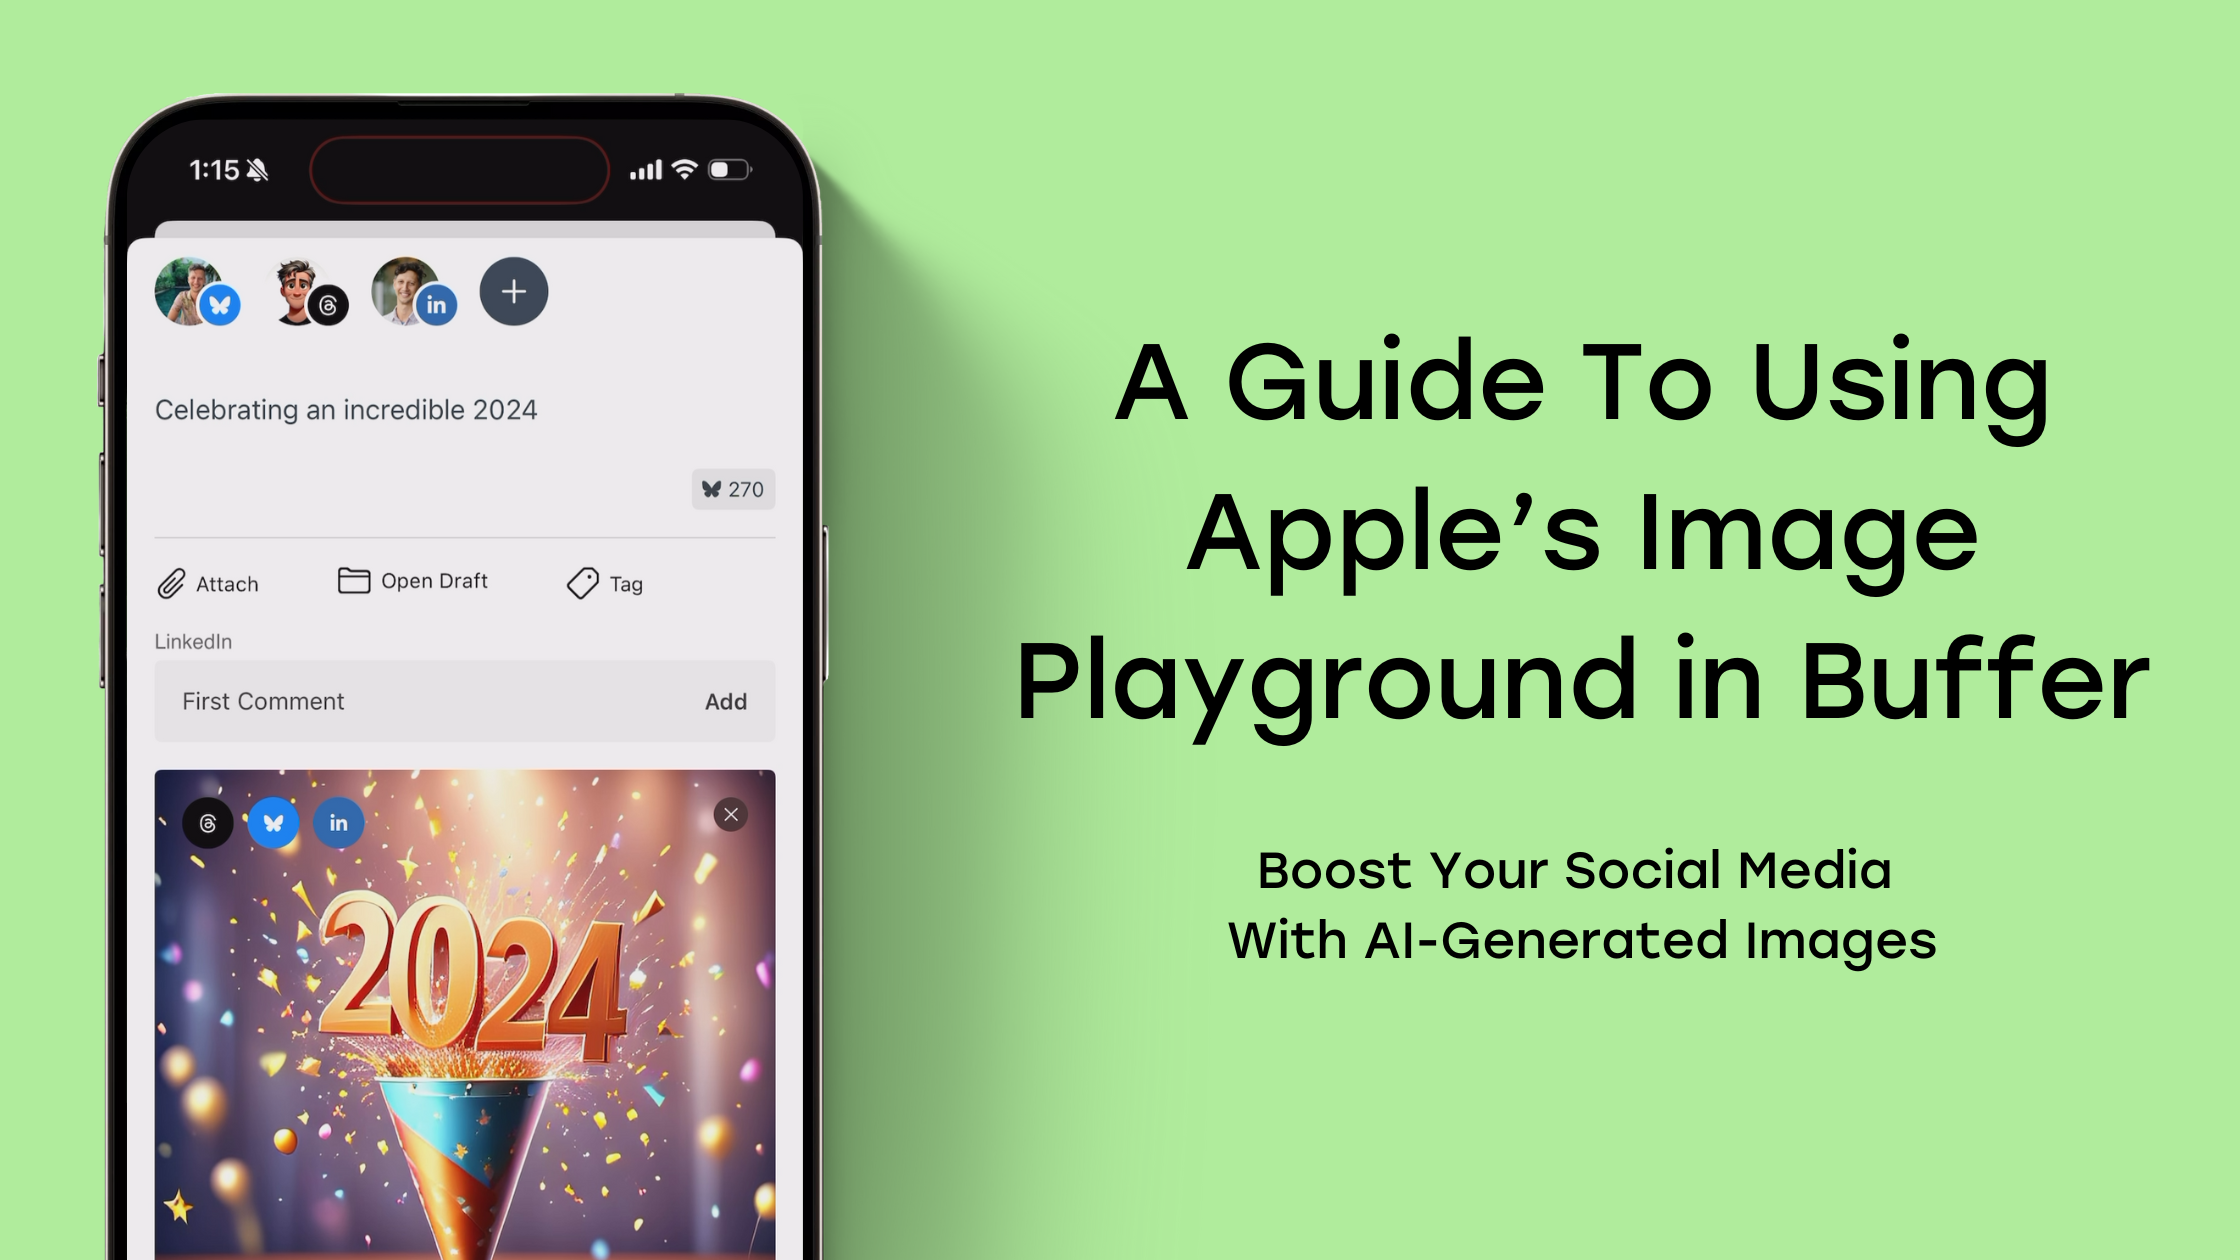
Task: Click the Open Draft folder icon
Action: 354,580
